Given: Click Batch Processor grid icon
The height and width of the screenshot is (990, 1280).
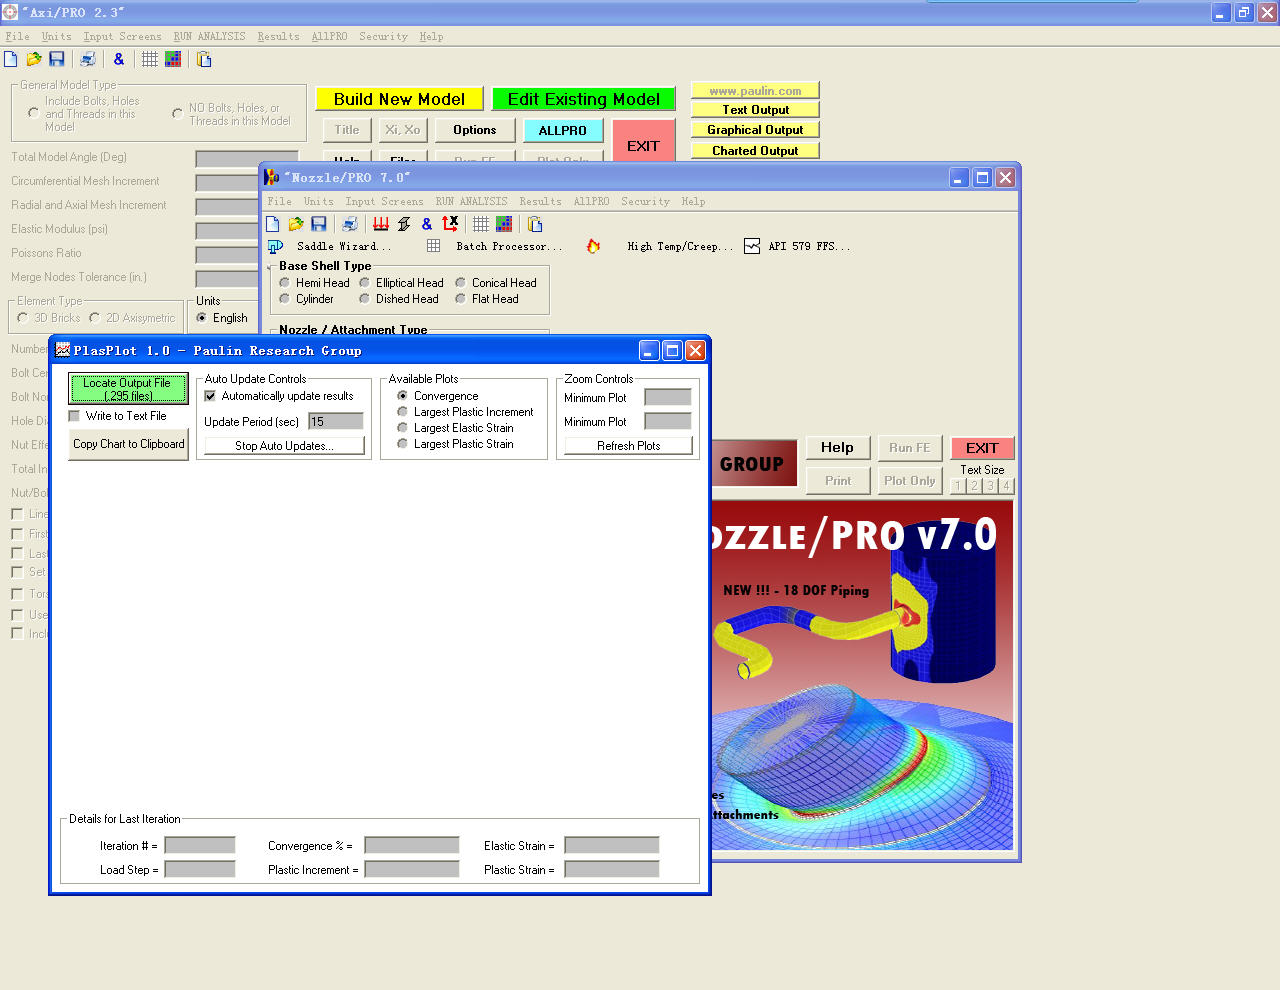Looking at the screenshot, I should 433,245.
